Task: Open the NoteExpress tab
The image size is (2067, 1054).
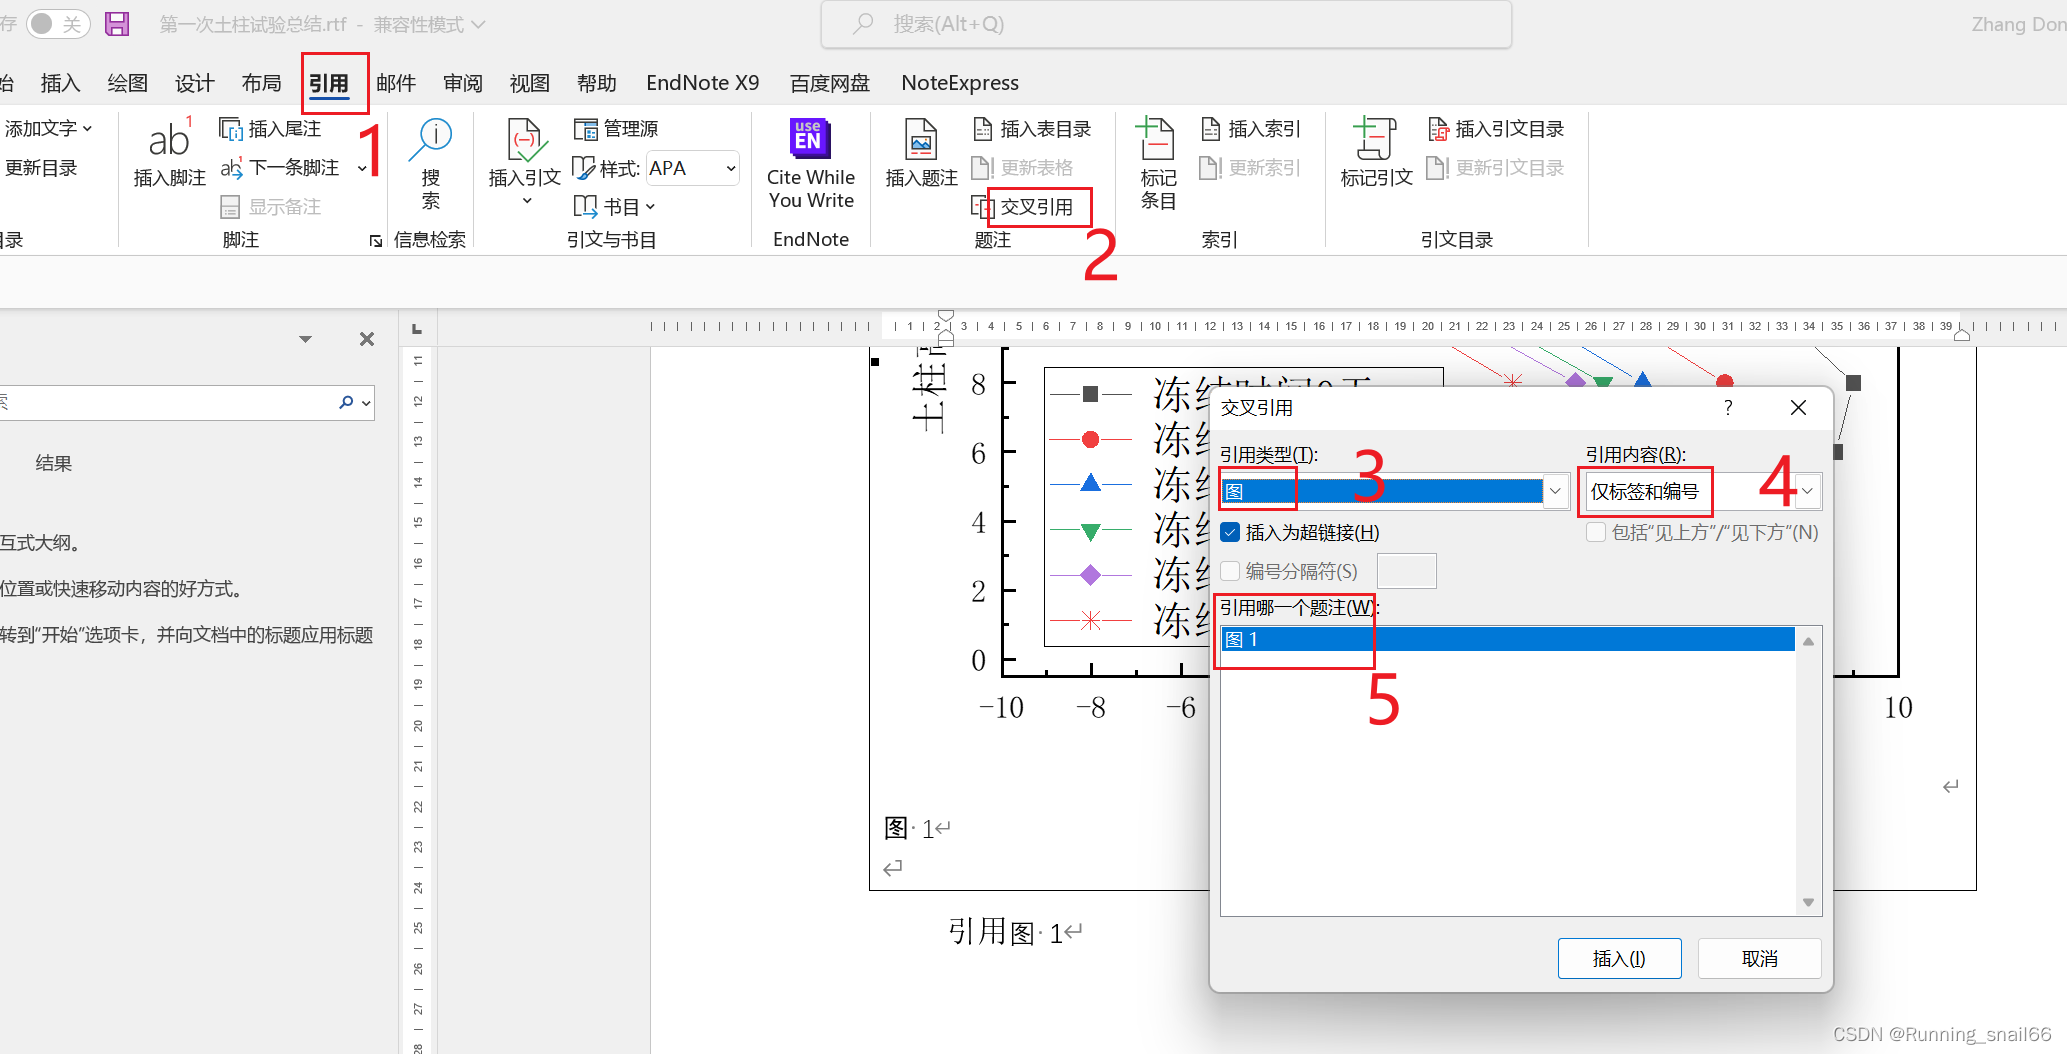Action: click(x=960, y=83)
